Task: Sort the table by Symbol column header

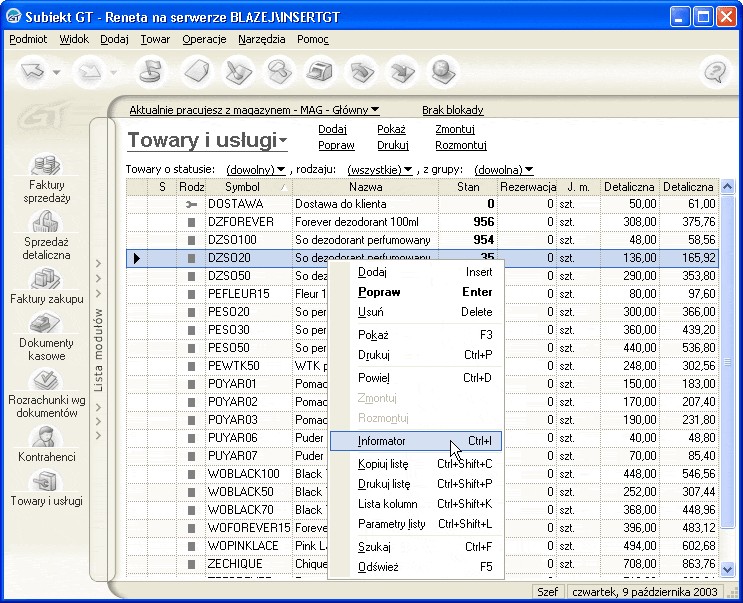Action: (242, 187)
